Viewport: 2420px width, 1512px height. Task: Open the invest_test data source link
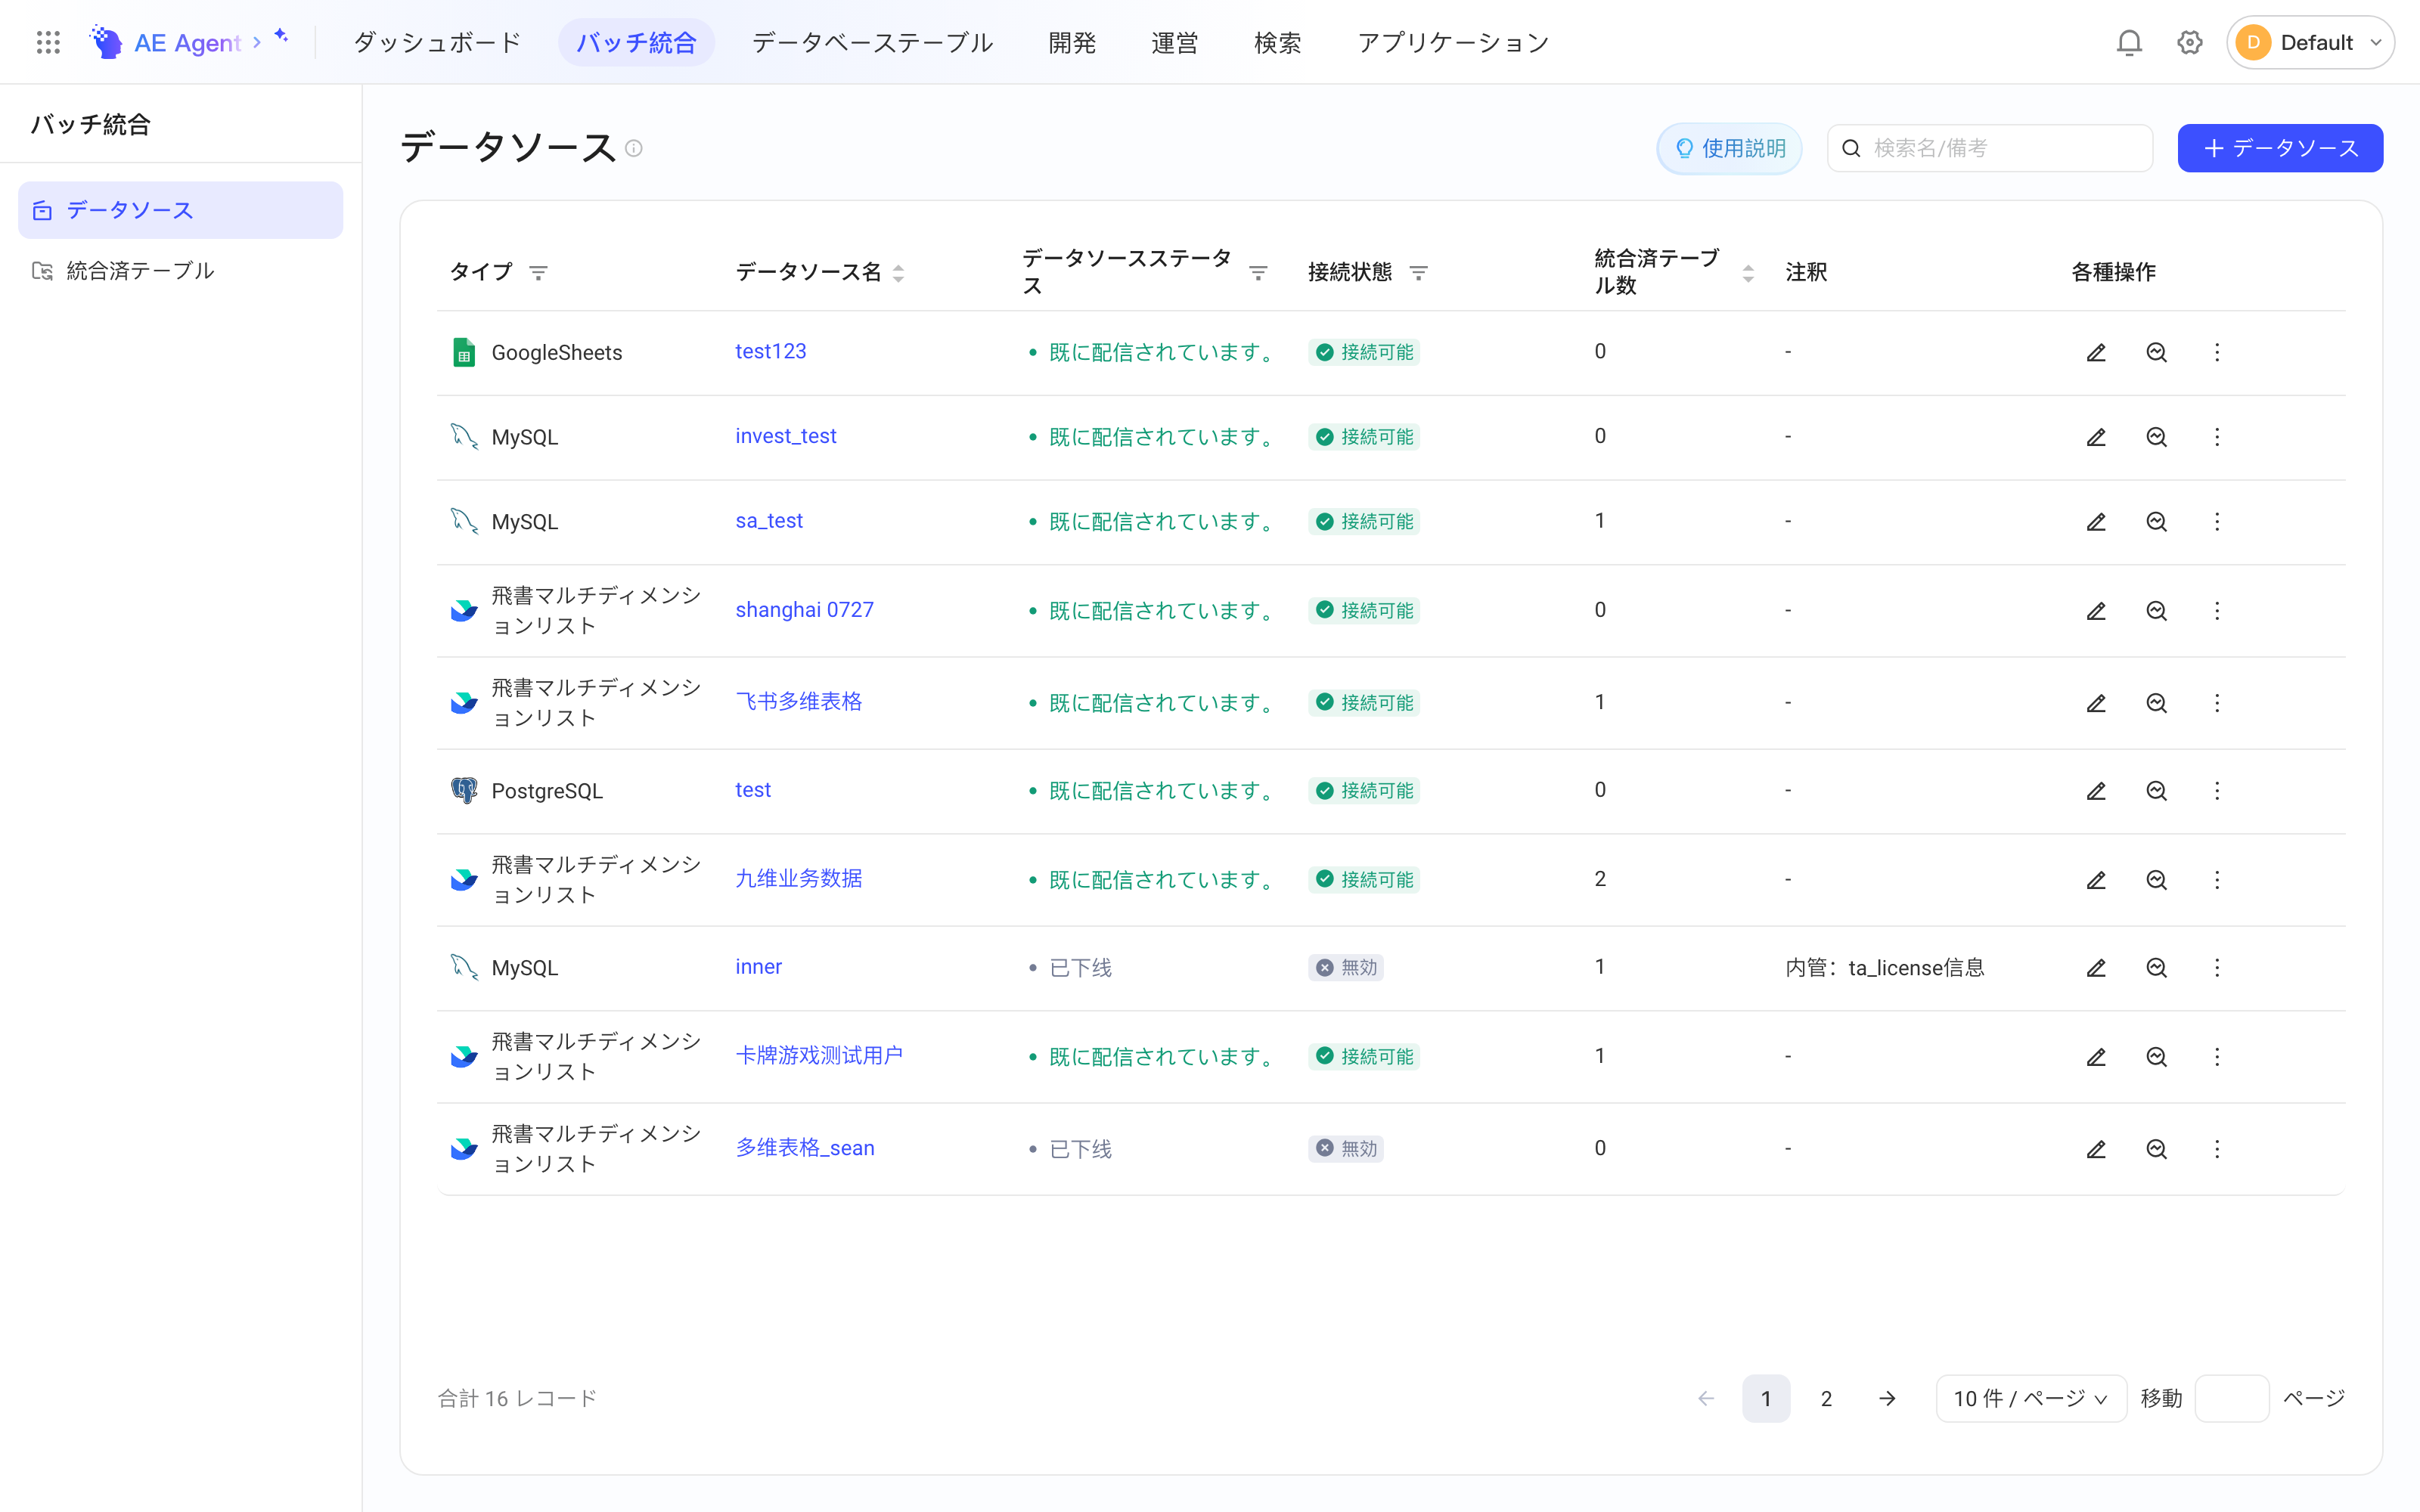click(x=785, y=436)
